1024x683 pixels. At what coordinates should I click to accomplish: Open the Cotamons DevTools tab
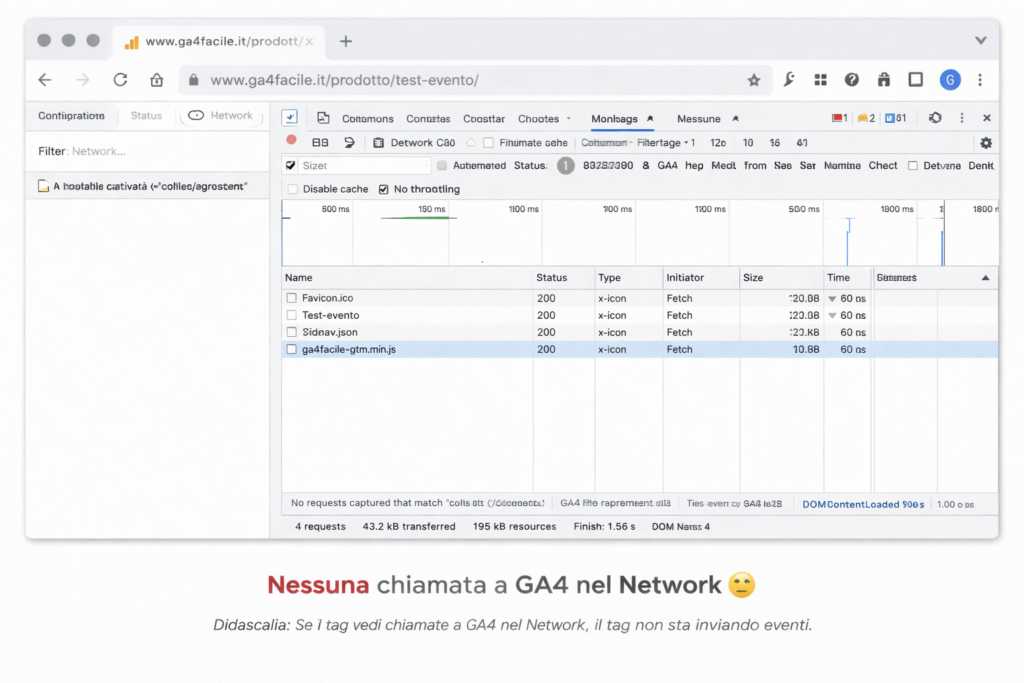tap(368, 119)
